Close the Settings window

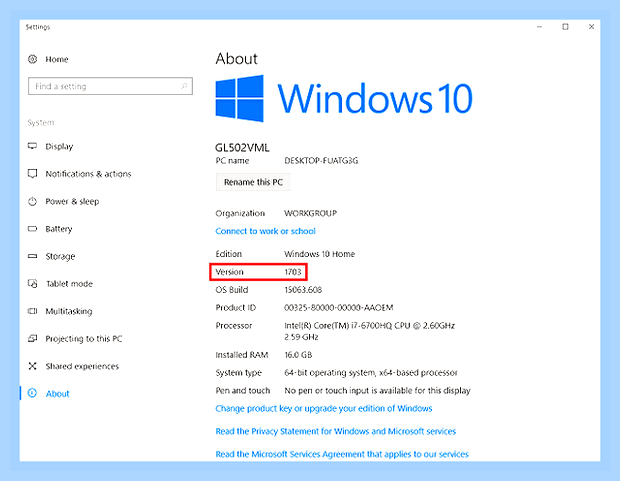click(592, 27)
